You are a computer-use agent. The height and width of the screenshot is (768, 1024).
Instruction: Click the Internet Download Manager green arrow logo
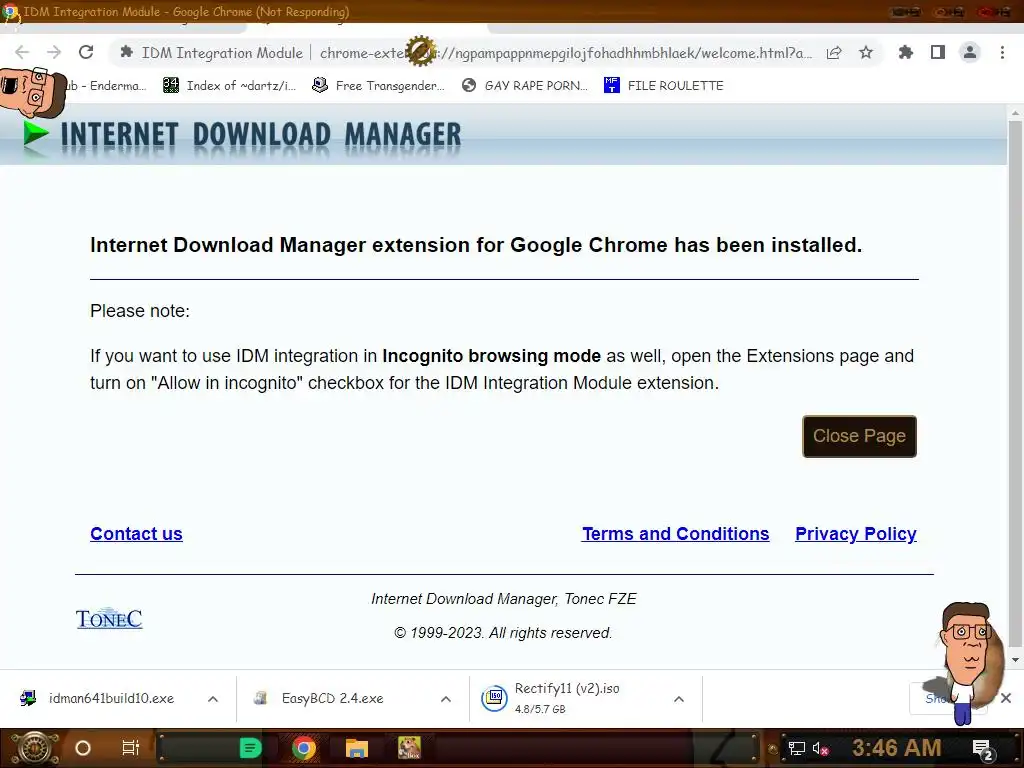pyautogui.click(x=35, y=133)
